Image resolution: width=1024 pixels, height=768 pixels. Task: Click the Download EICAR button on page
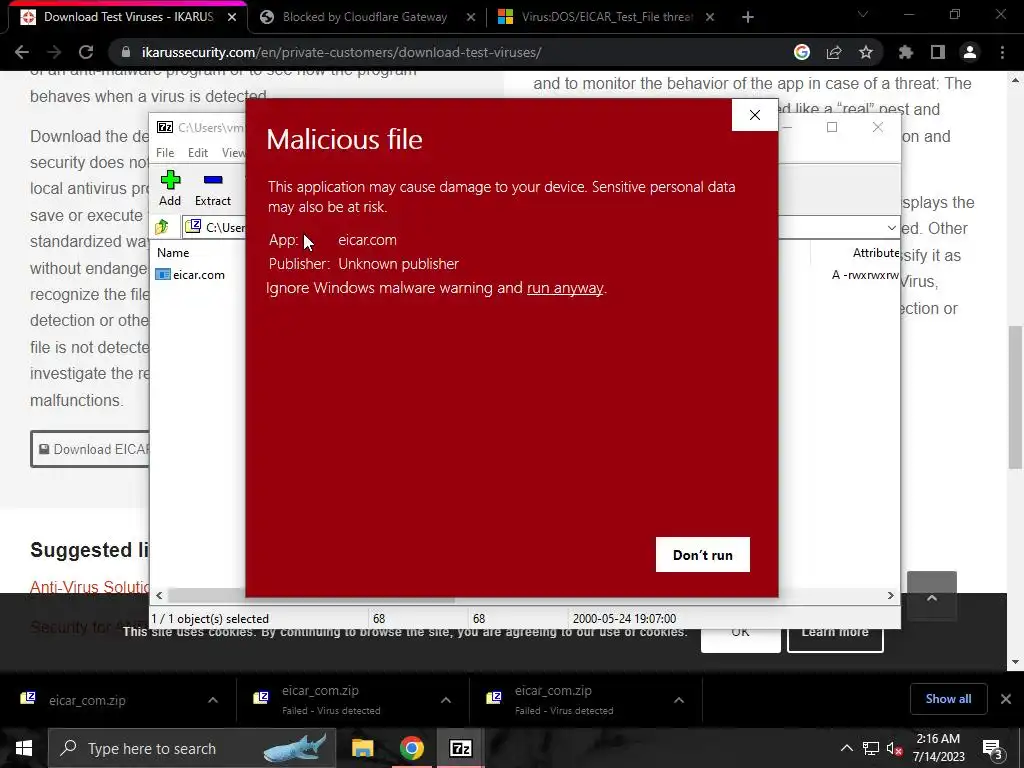90,449
